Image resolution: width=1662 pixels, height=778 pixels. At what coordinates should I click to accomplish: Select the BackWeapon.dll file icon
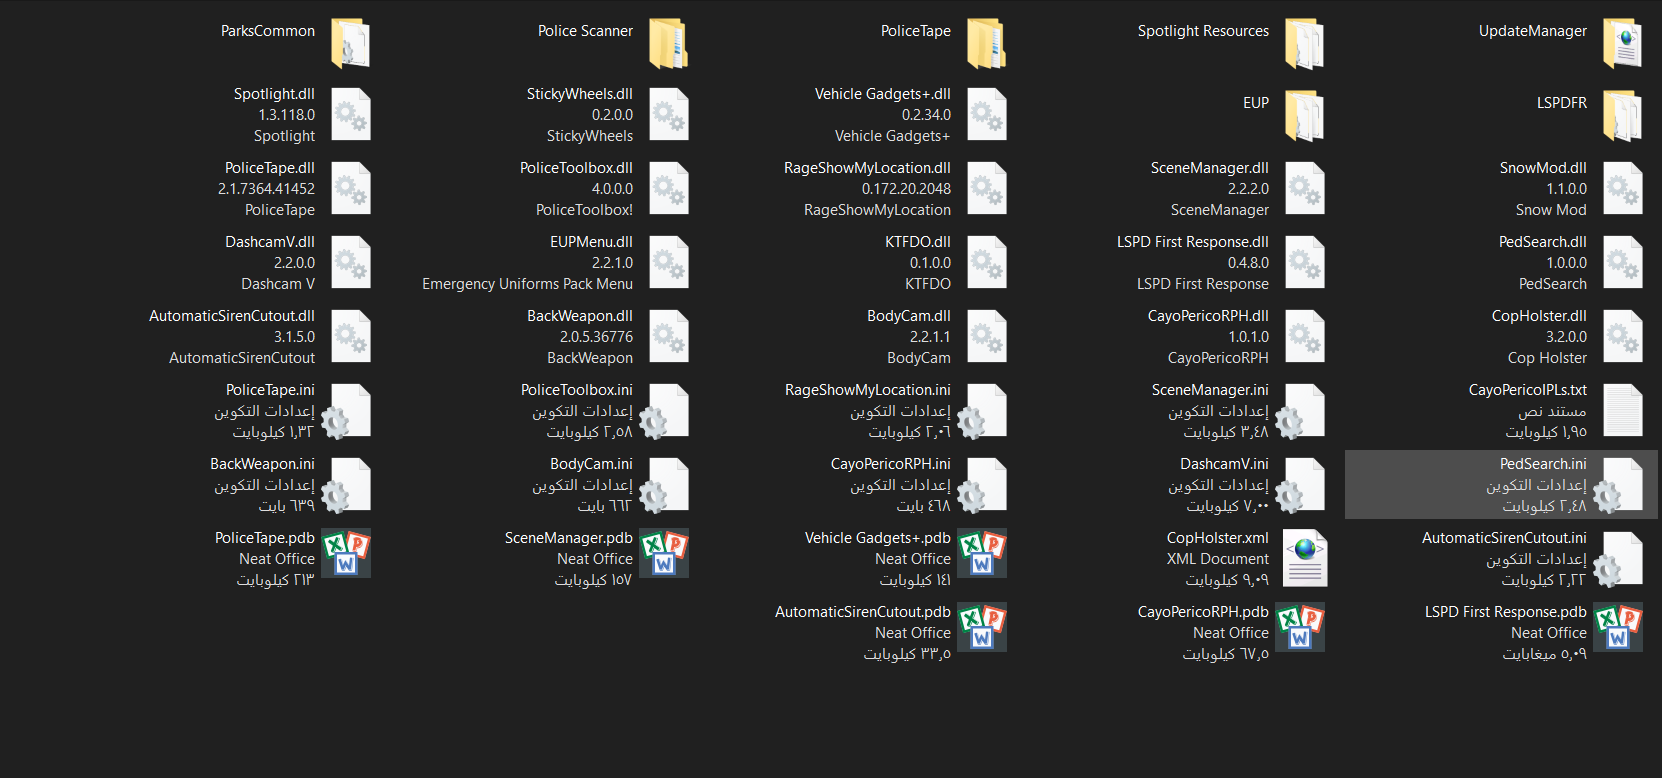click(x=668, y=336)
